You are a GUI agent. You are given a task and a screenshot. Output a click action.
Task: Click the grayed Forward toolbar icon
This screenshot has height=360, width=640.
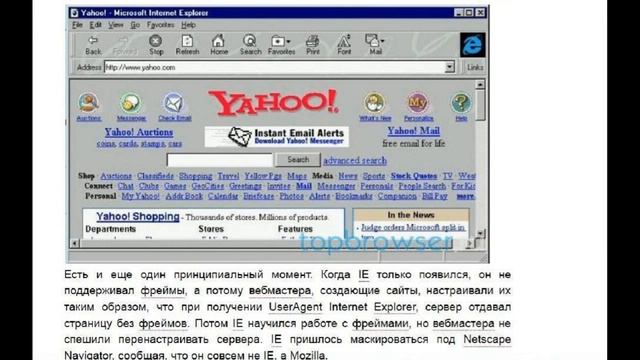pos(124,45)
